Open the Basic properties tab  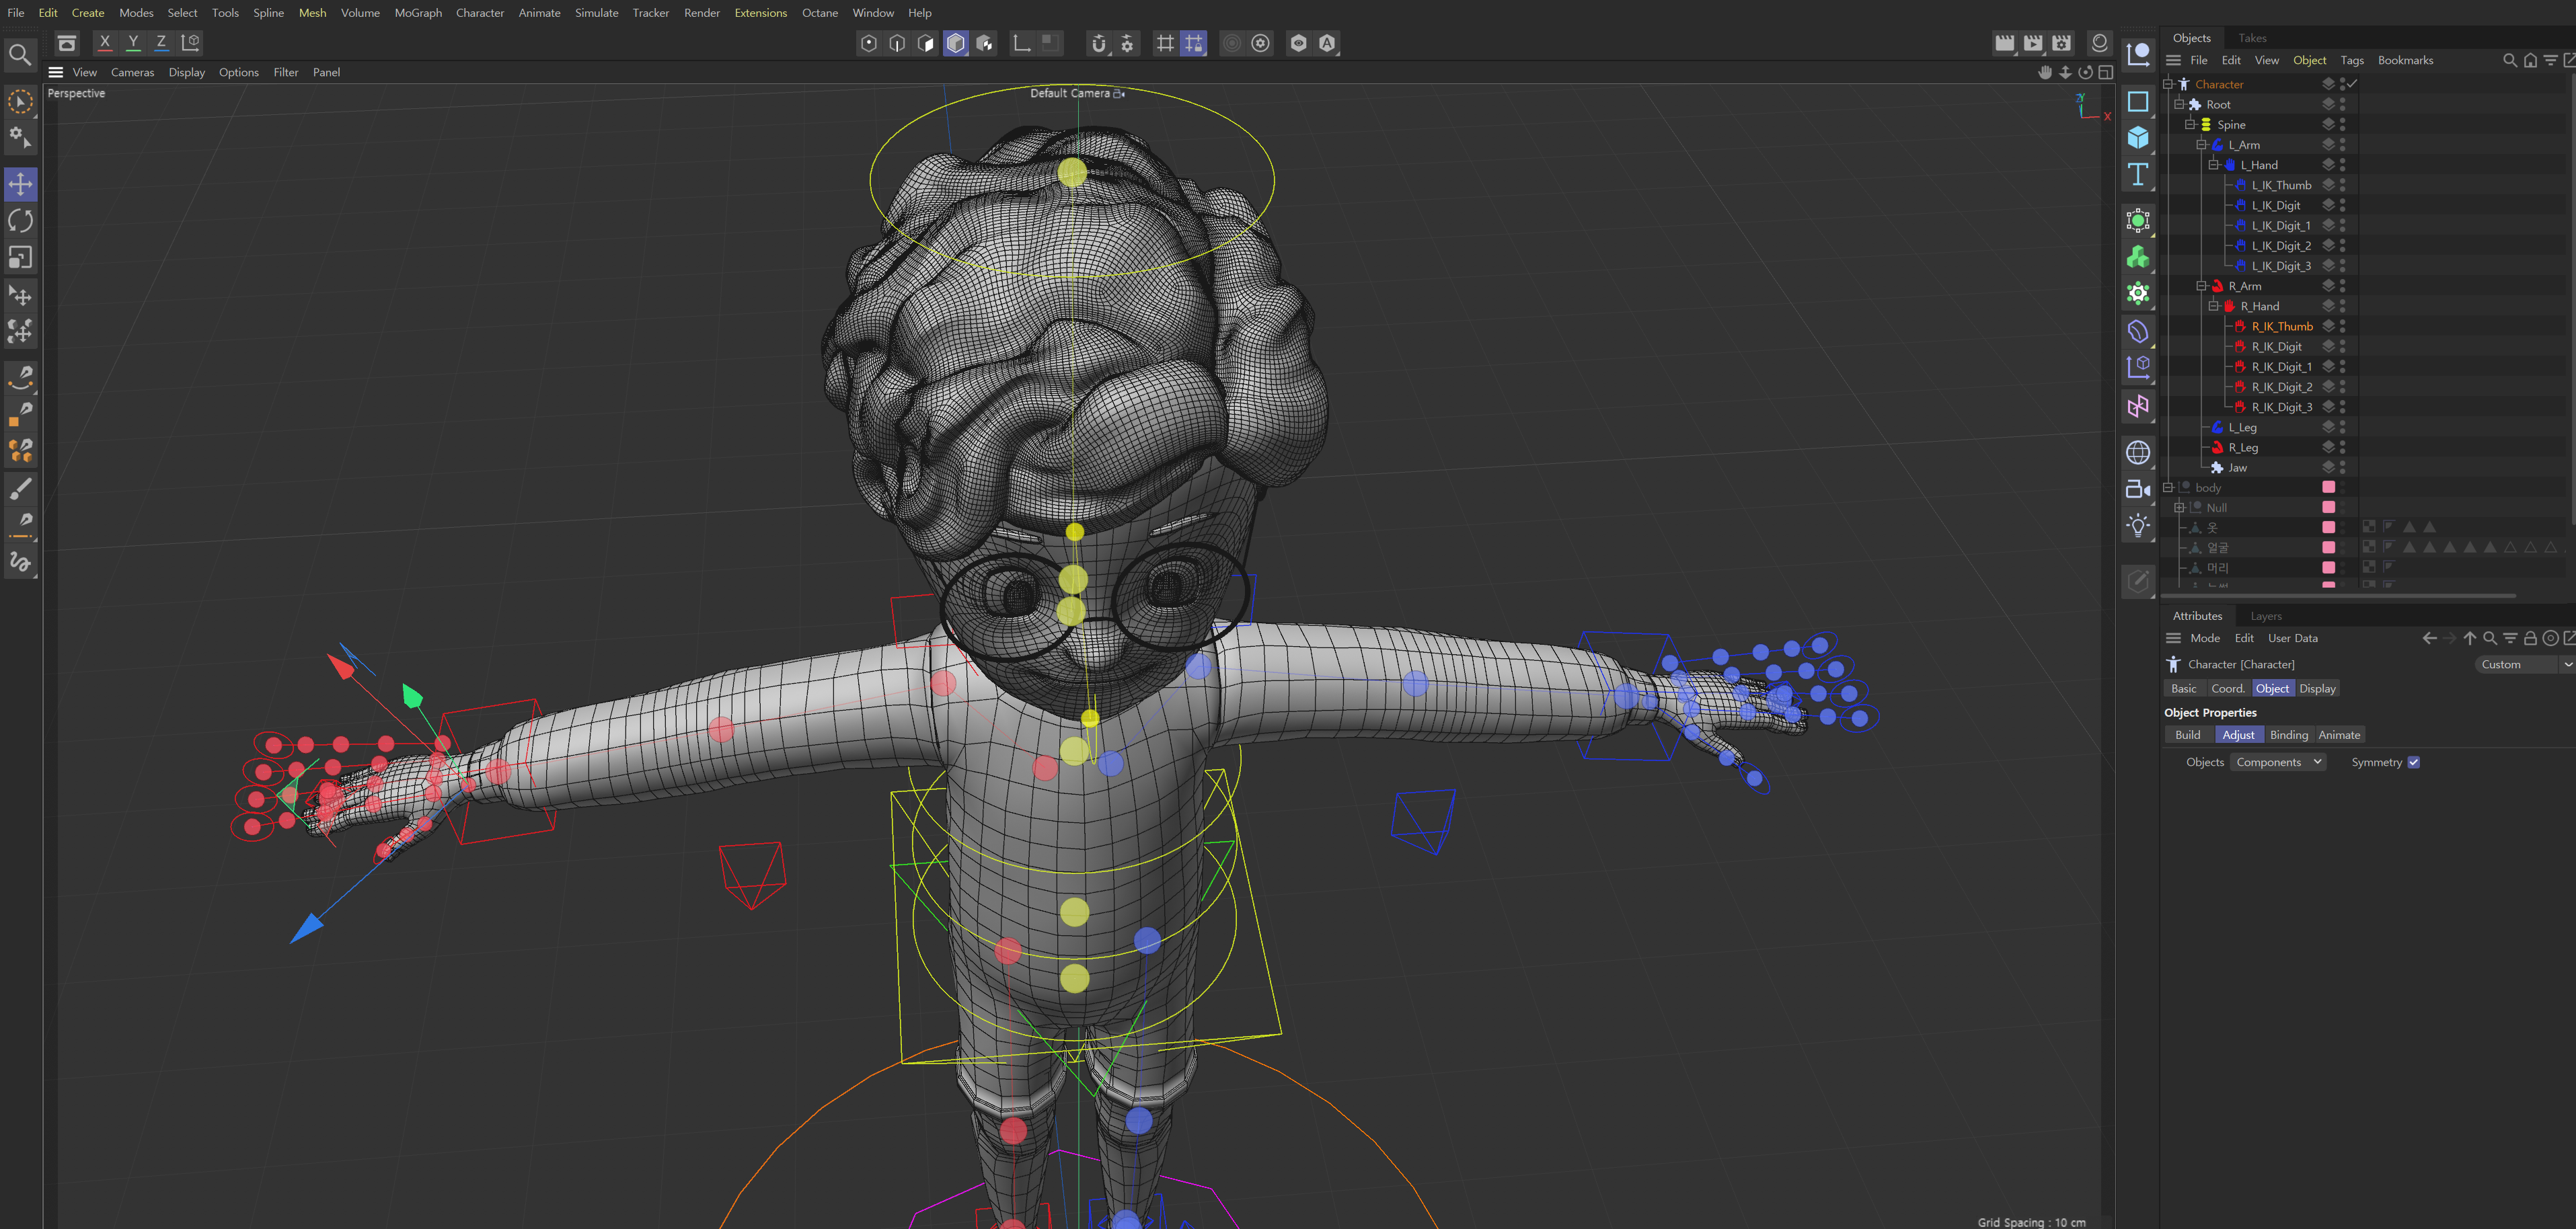2184,689
